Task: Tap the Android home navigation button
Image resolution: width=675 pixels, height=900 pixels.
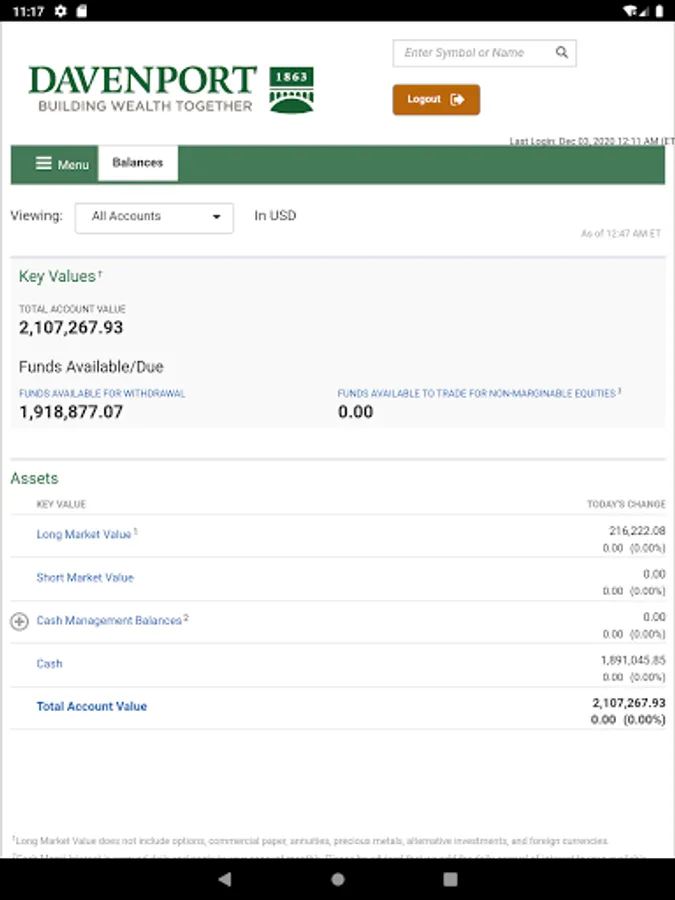Action: tap(338, 879)
